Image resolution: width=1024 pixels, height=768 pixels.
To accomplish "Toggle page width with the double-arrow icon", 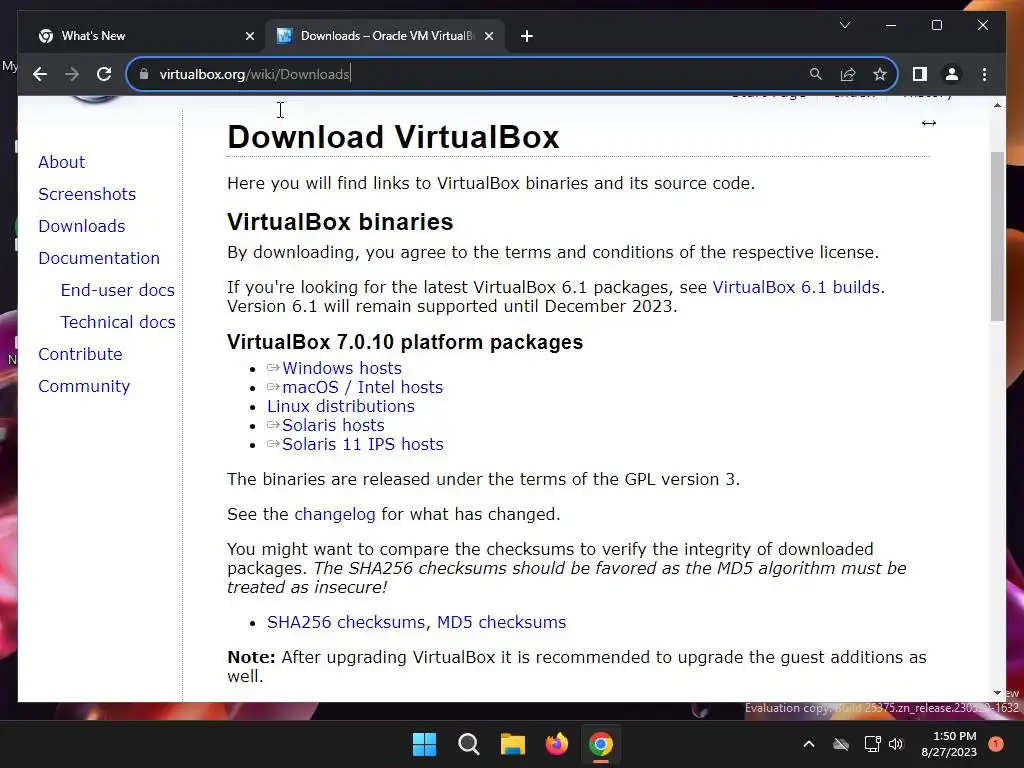I will point(929,123).
